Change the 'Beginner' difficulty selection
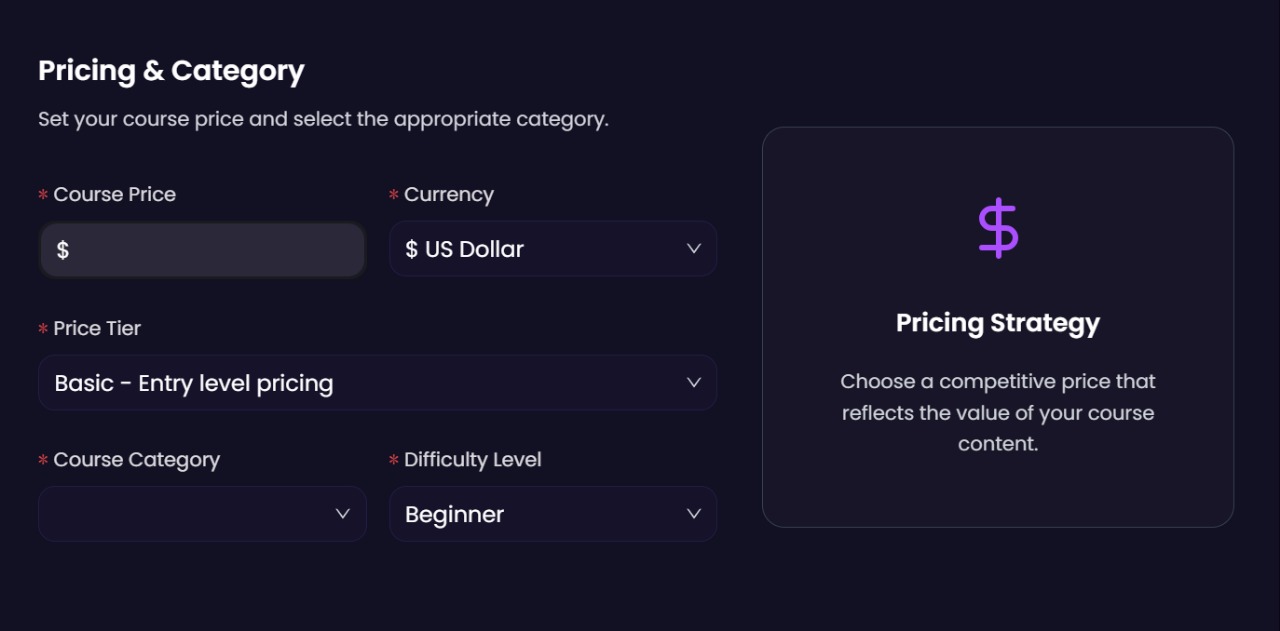 [x=540, y=514]
